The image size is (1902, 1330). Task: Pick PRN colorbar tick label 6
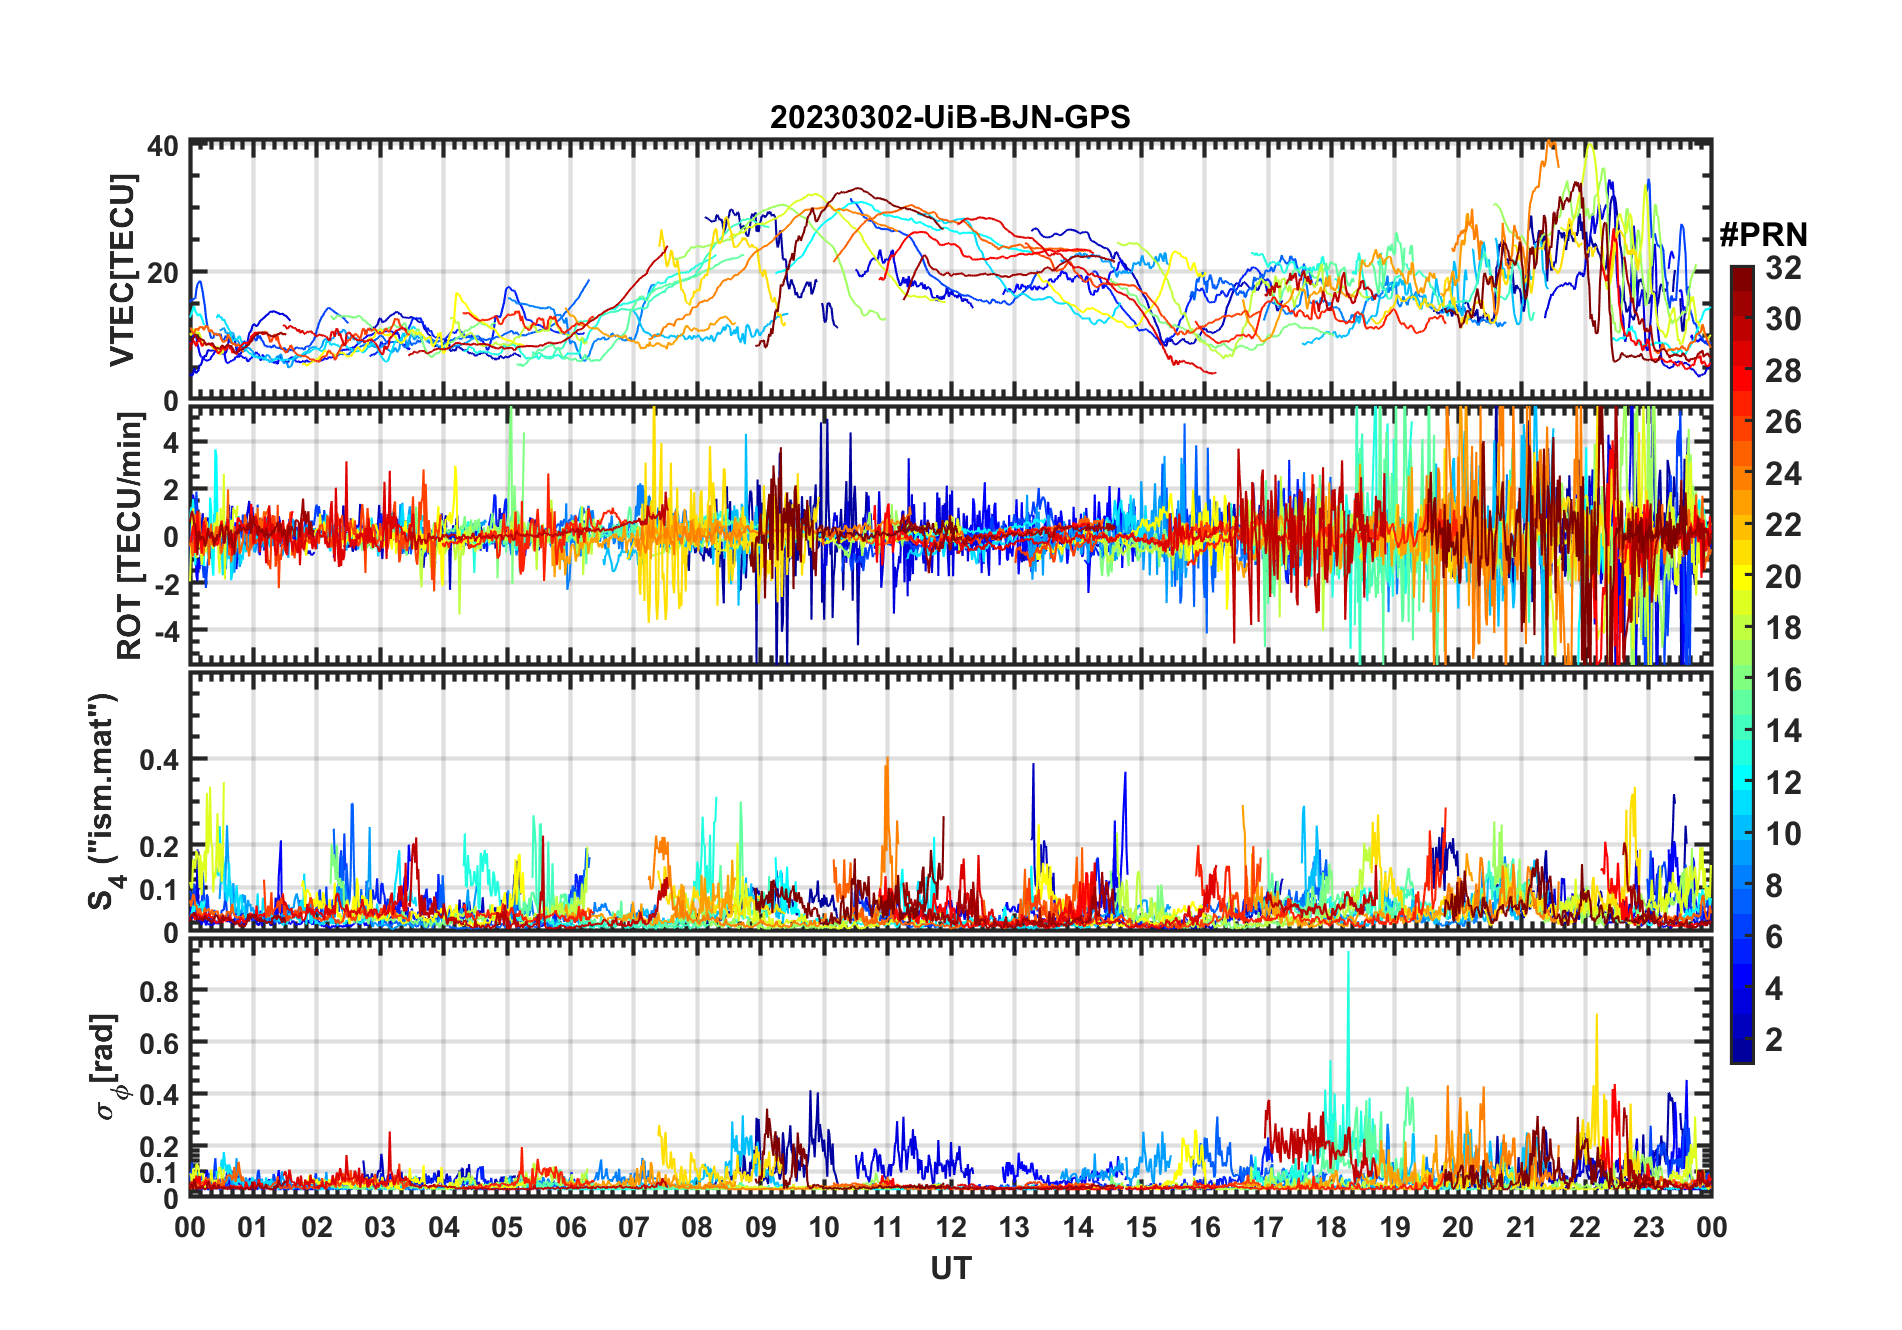[x=1774, y=937]
